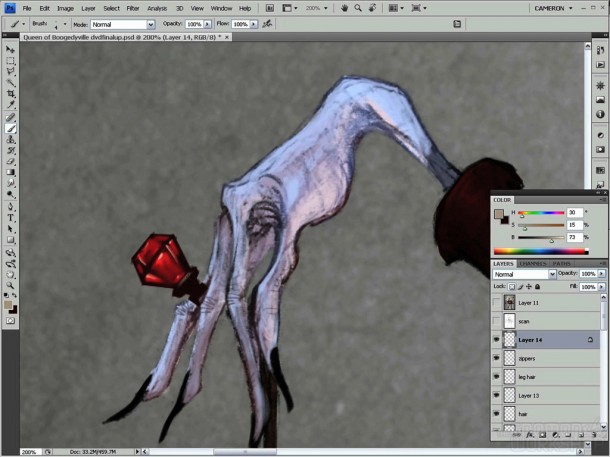Select the Move tool

click(11, 49)
